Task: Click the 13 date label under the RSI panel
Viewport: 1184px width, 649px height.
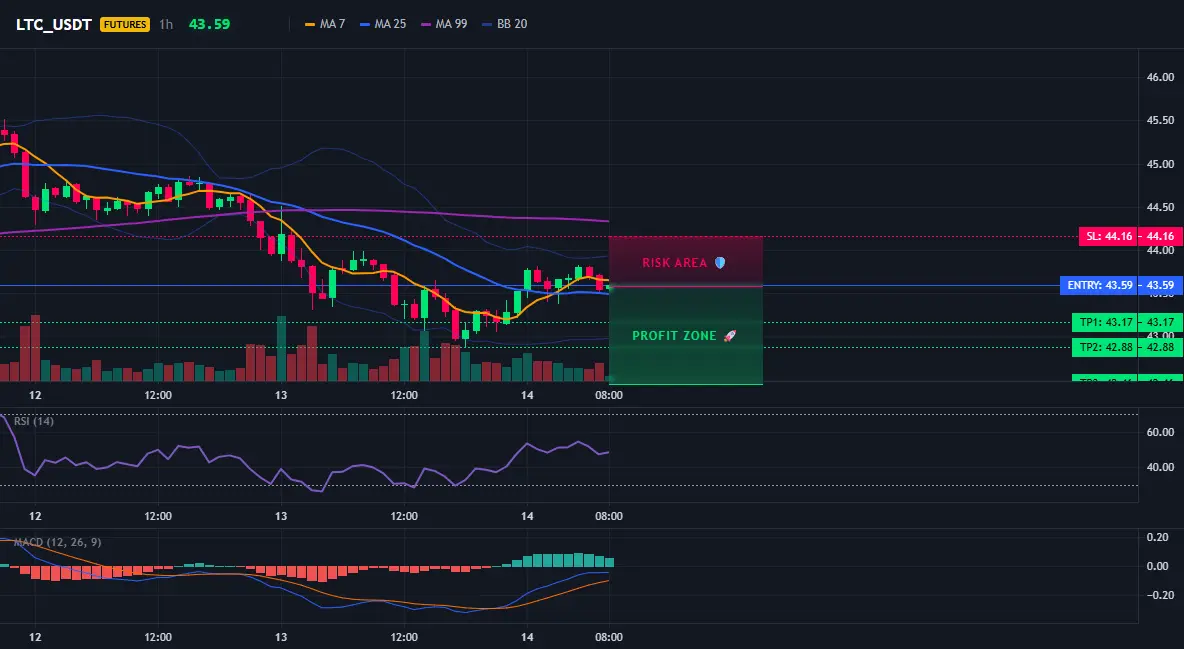Action: tap(281, 516)
